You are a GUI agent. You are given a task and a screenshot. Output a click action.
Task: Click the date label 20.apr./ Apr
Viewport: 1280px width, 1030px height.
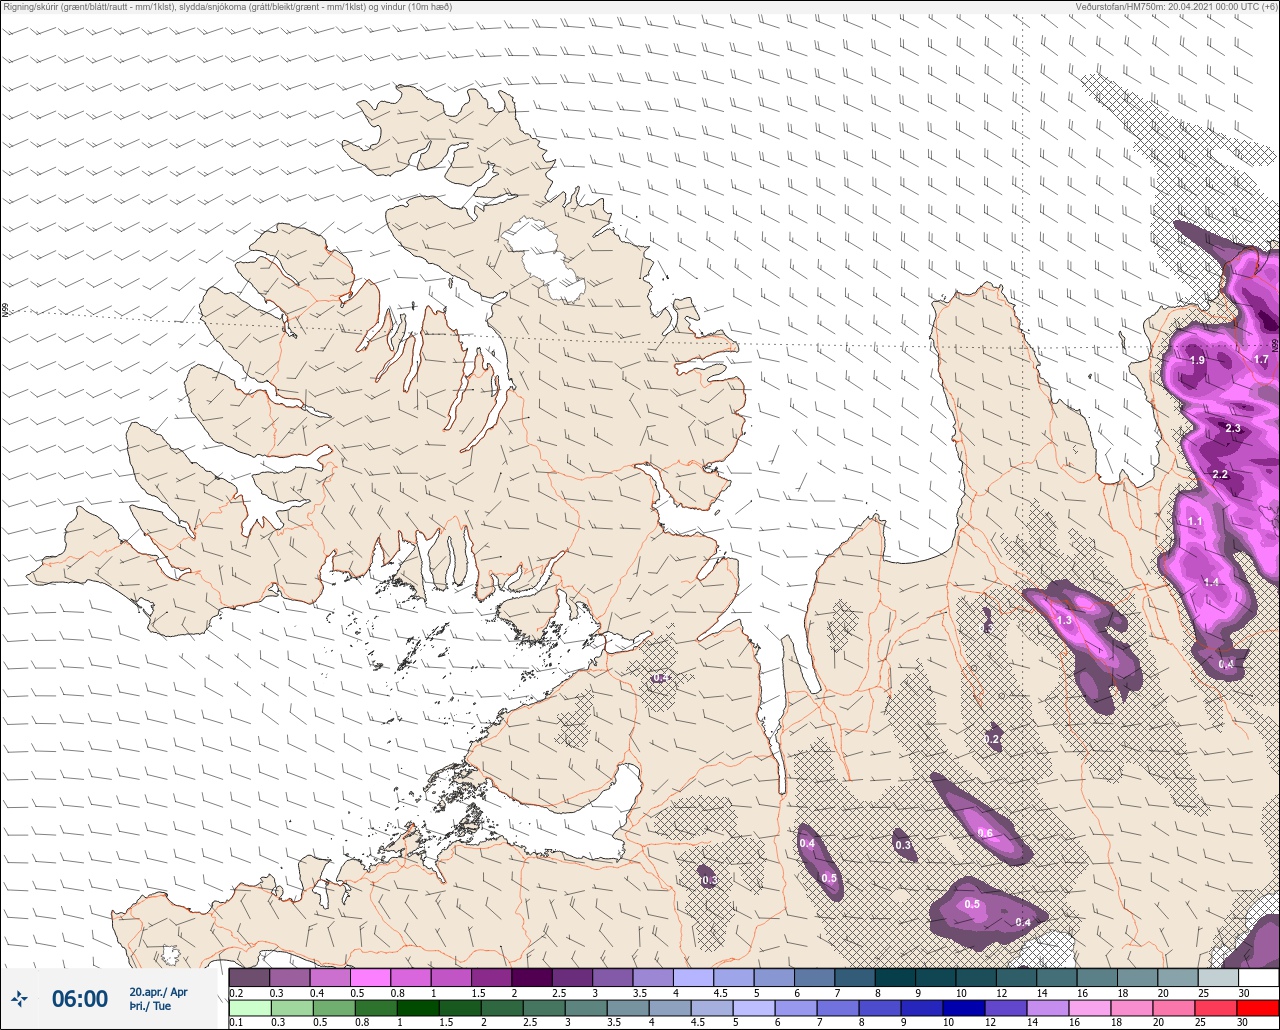(x=158, y=992)
